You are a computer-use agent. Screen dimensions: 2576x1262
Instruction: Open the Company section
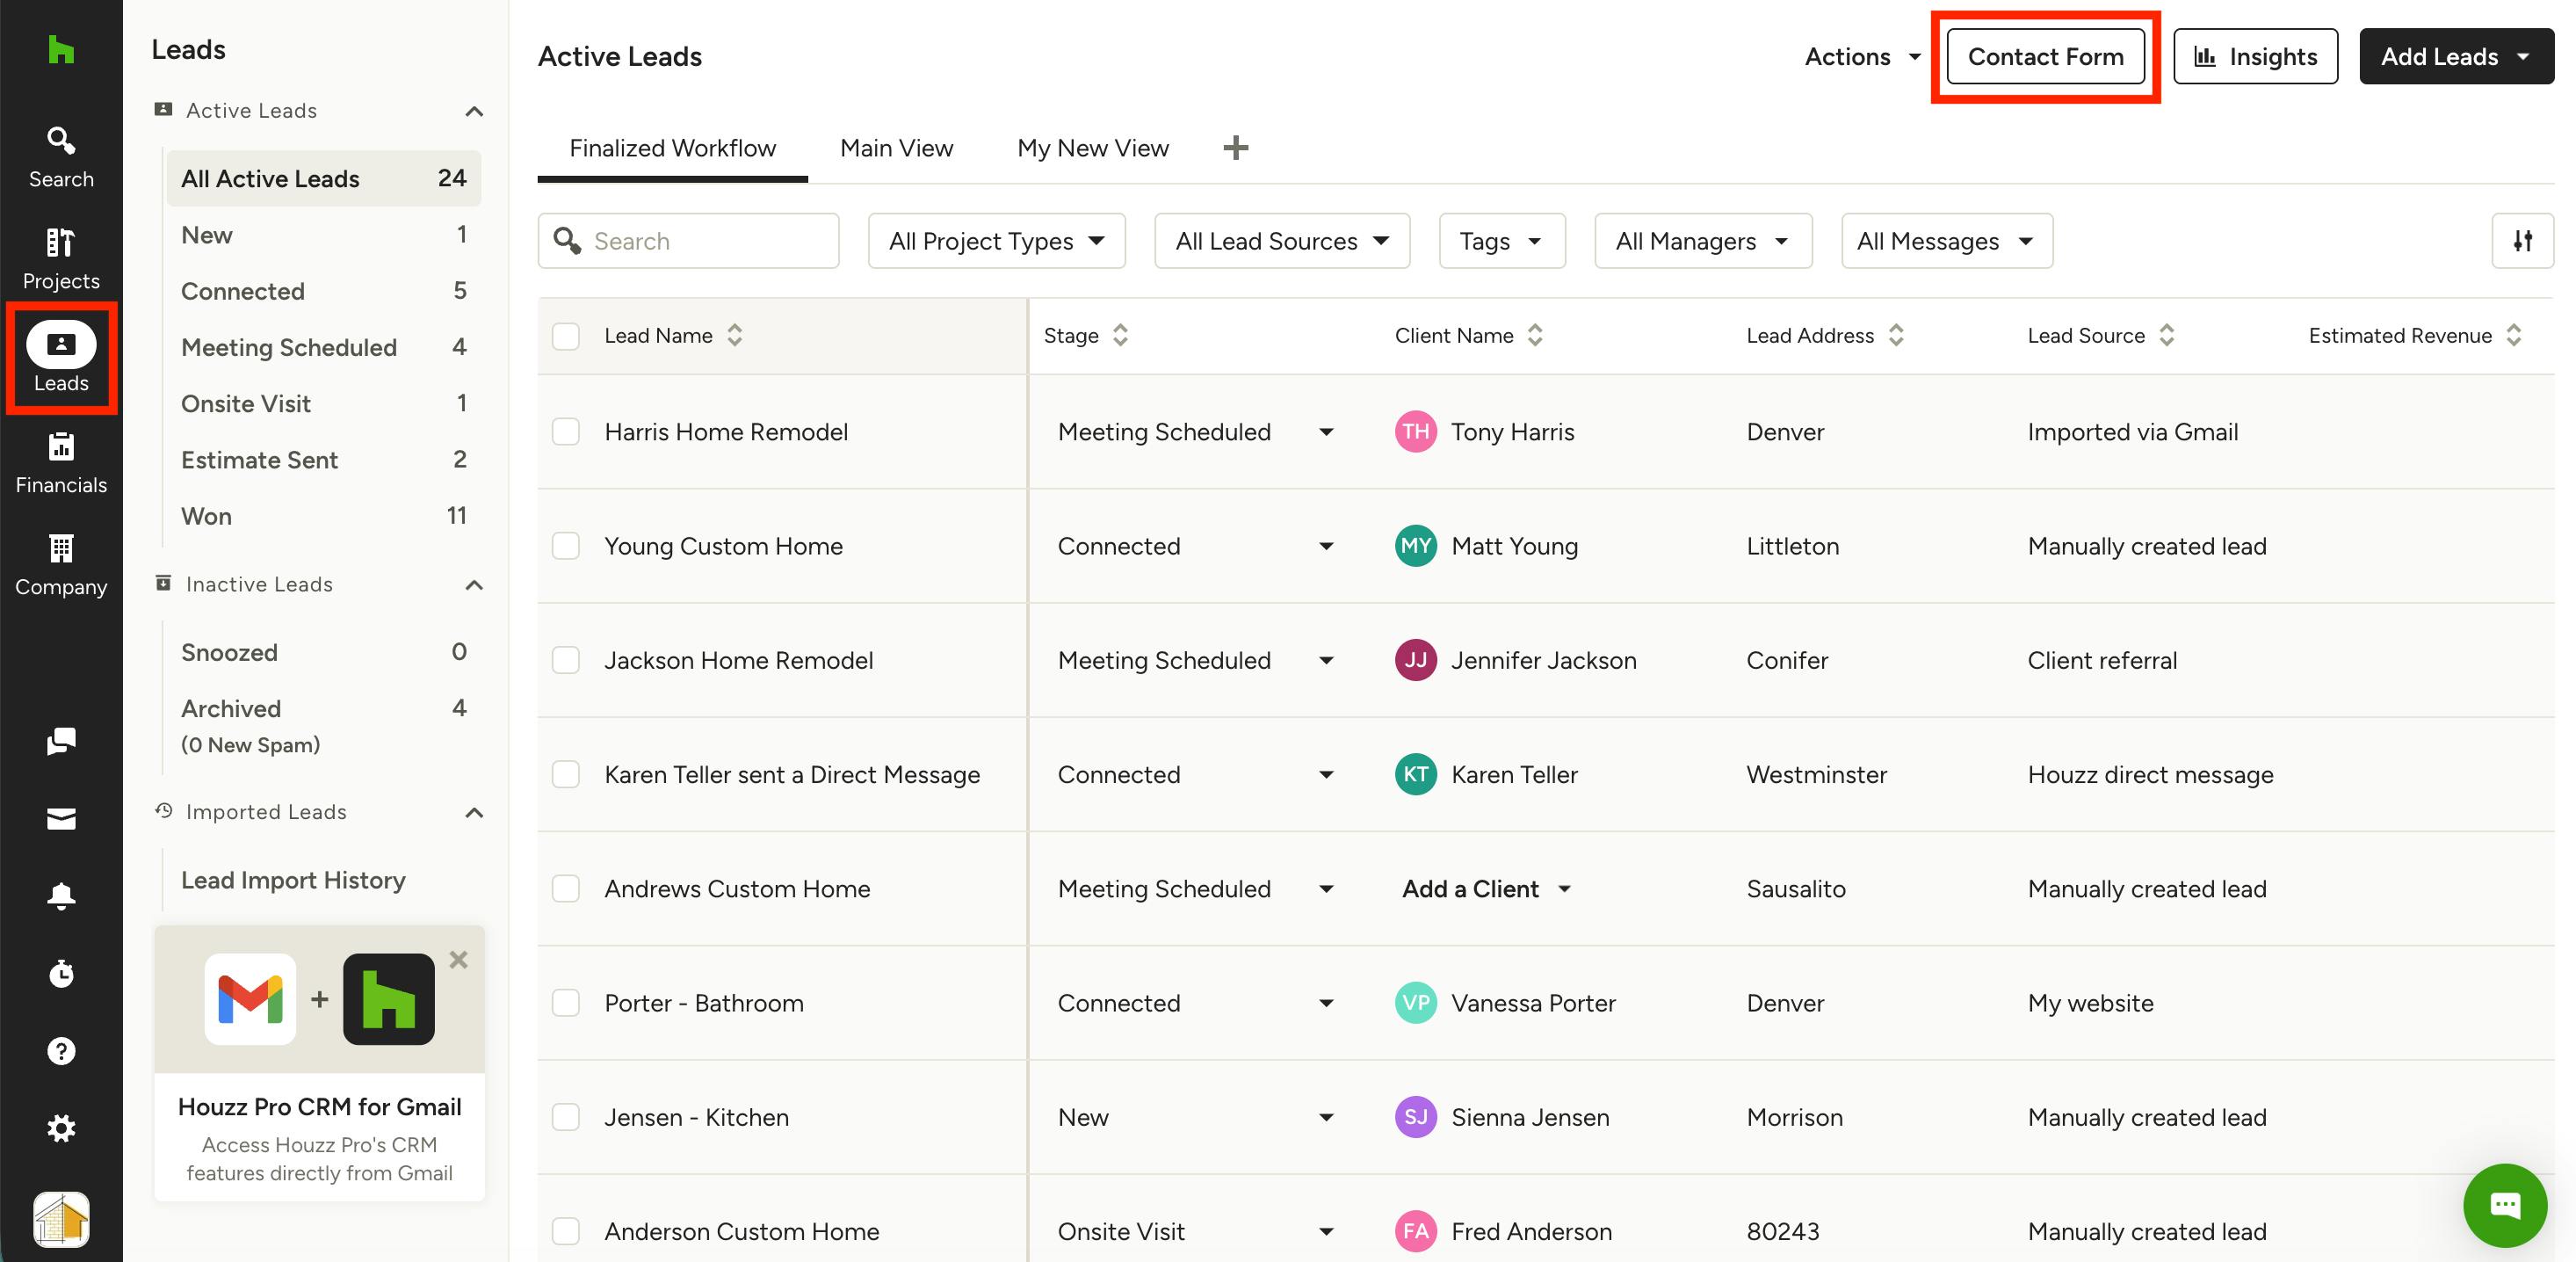pos(61,565)
